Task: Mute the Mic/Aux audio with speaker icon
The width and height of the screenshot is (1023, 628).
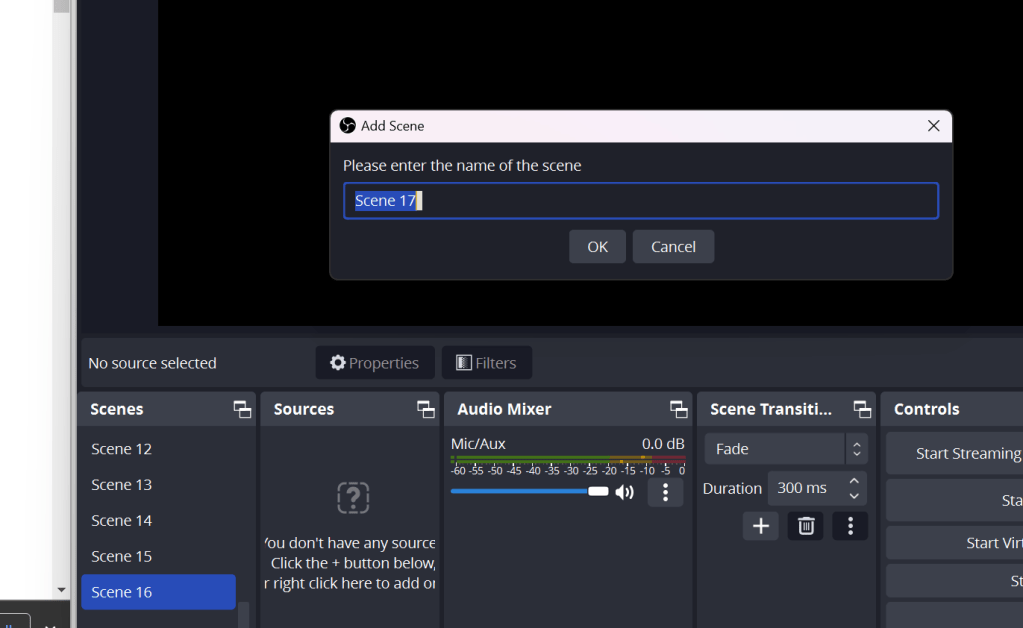Action: pyautogui.click(x=624, y=492)
